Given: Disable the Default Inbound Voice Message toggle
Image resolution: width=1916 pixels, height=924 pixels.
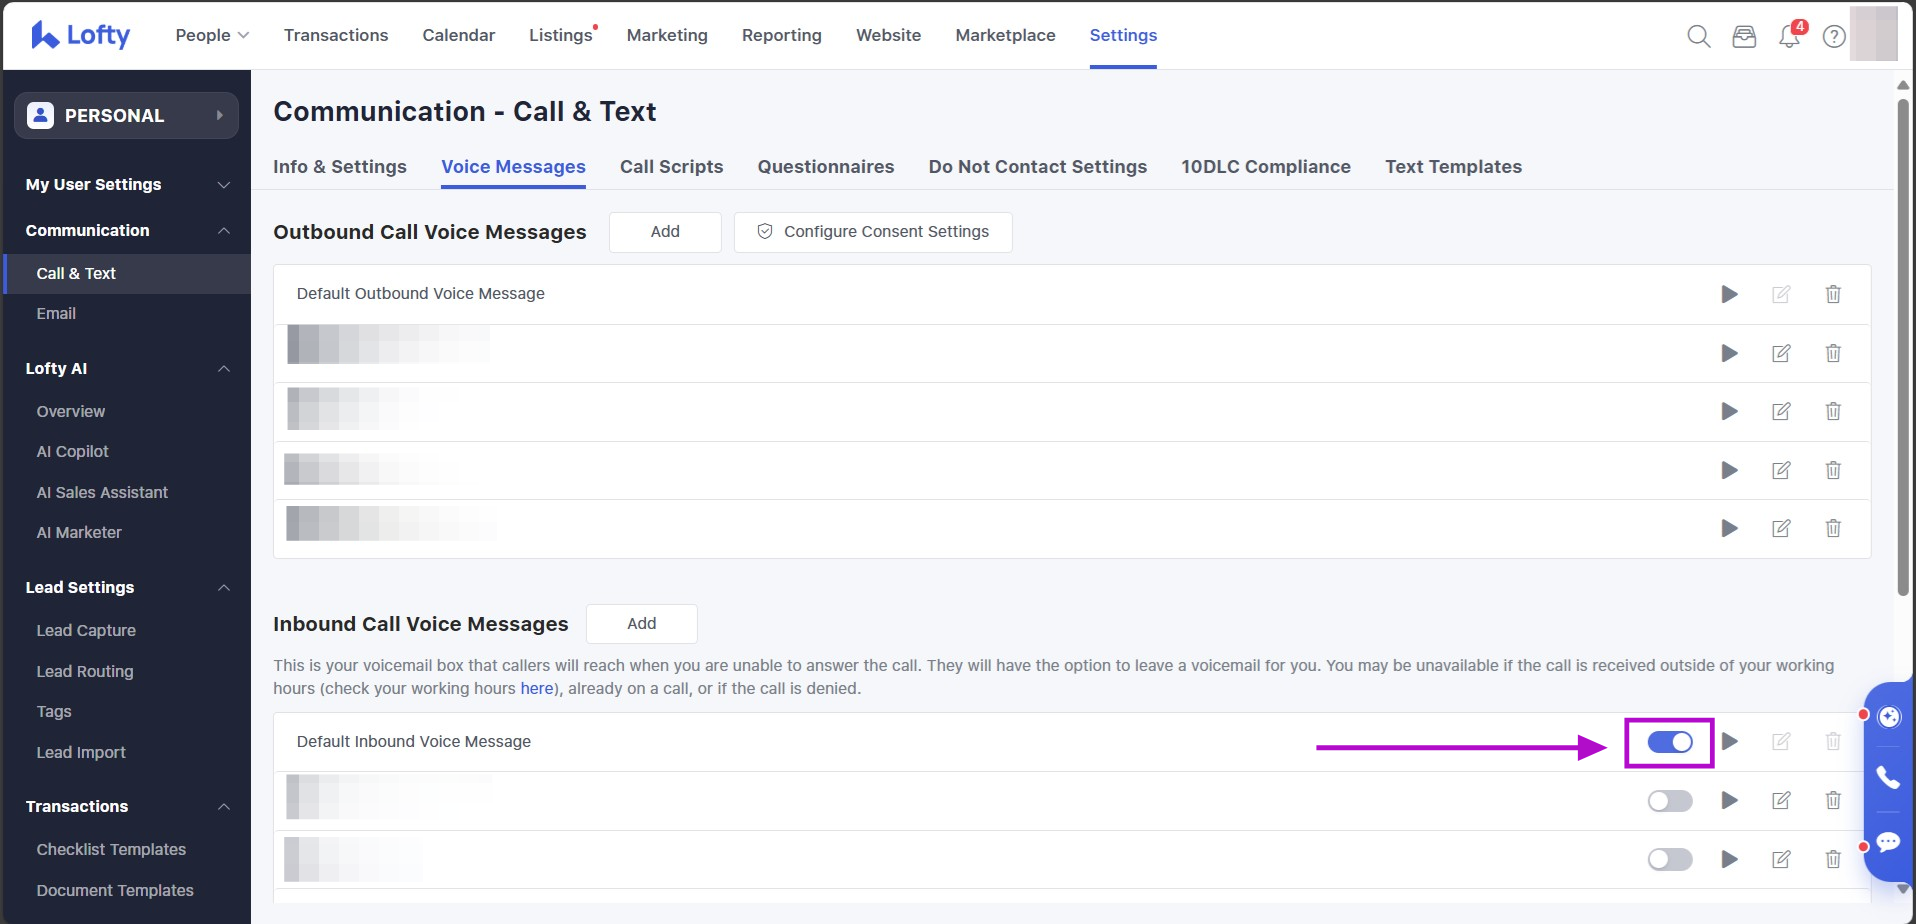Looking at the screenshot, I should (1669, 742).
